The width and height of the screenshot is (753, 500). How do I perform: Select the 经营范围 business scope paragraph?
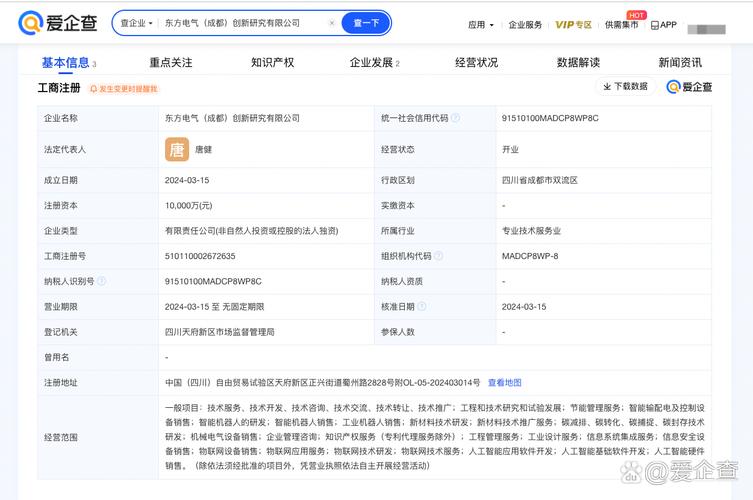pos(435,437)
